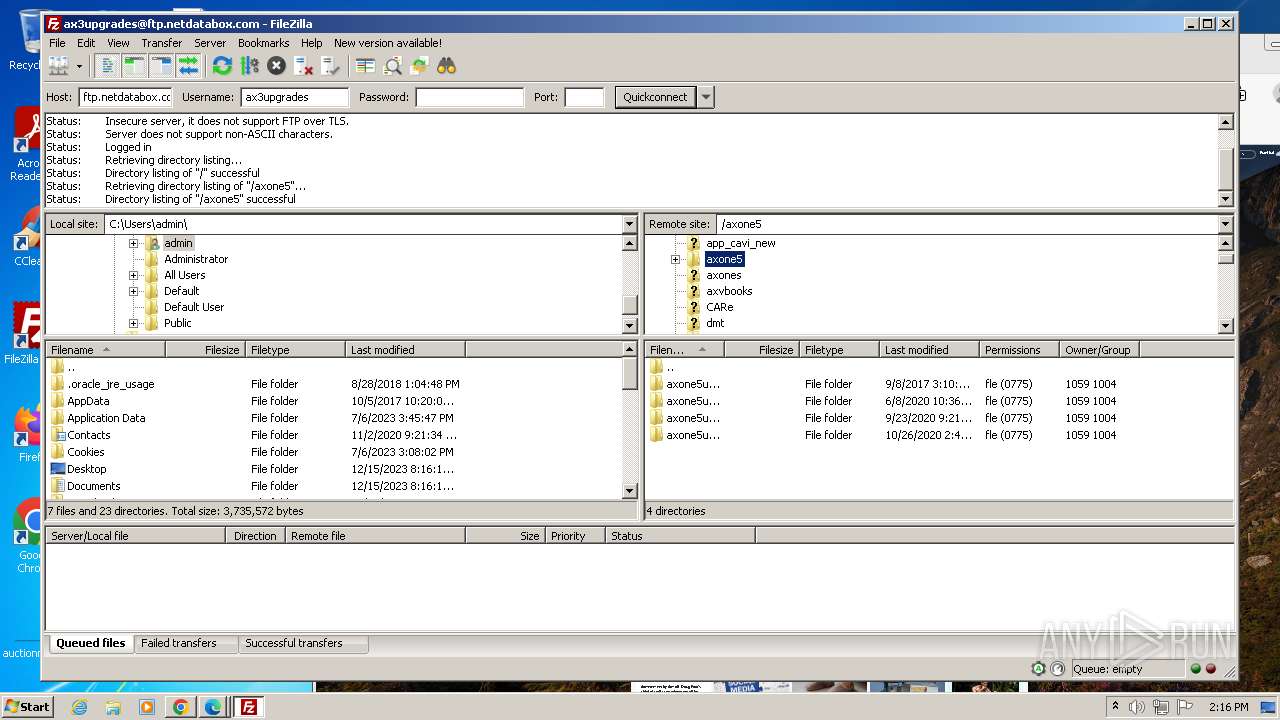Click the Port input field
The height and width of the screenshot is (720, 1280).
pyautogui.click(x=584, y=97)
